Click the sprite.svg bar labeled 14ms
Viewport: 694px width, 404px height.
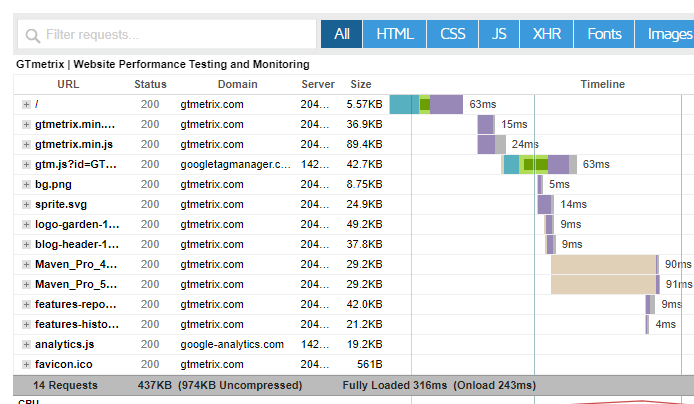[x=545, y=204]
